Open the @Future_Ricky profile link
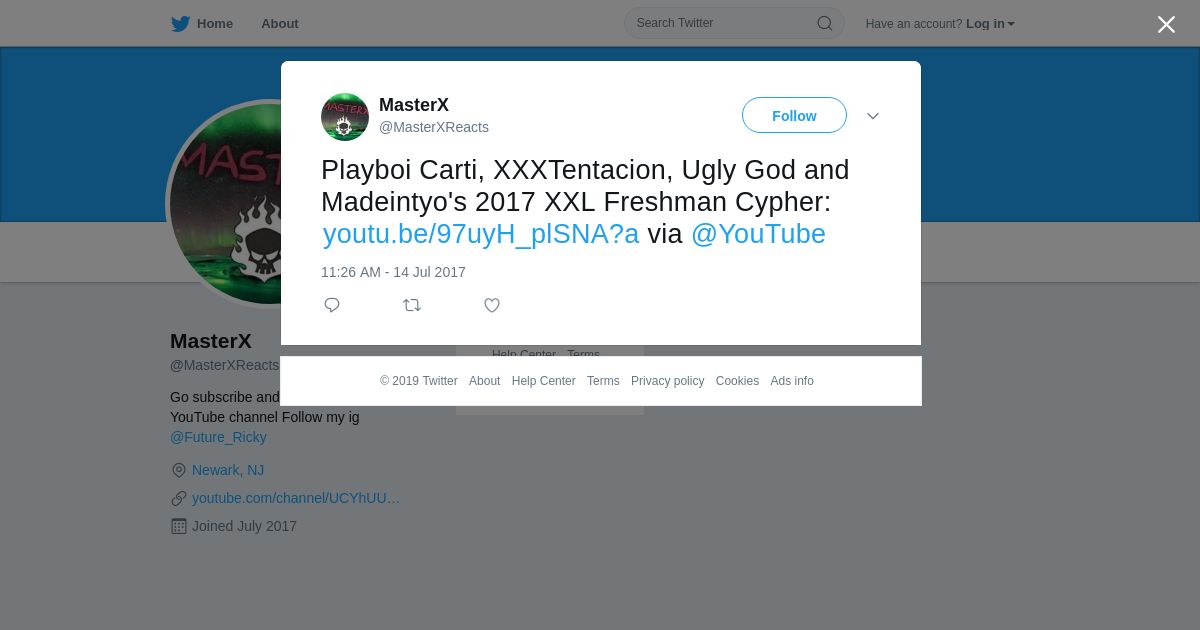Image resolution: width=1200 pixels, height=630 pixels. coord(218,437)
